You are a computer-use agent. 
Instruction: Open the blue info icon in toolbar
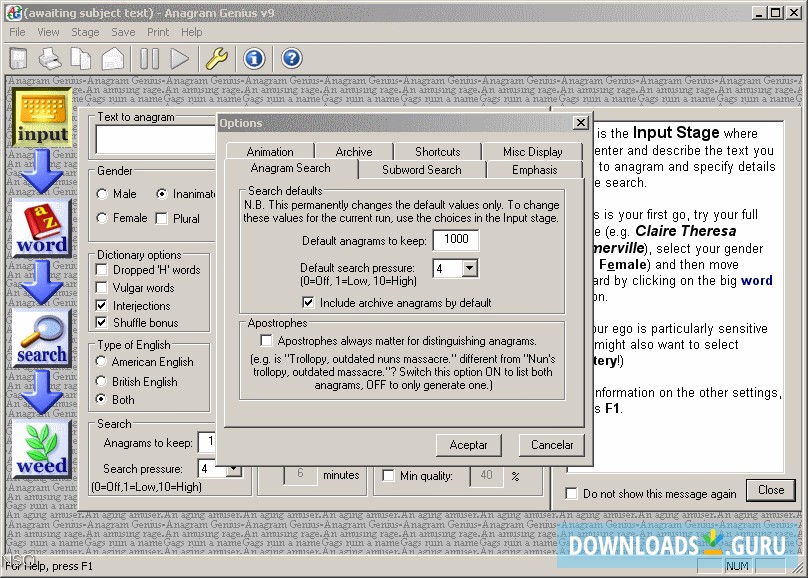[254, 59]
